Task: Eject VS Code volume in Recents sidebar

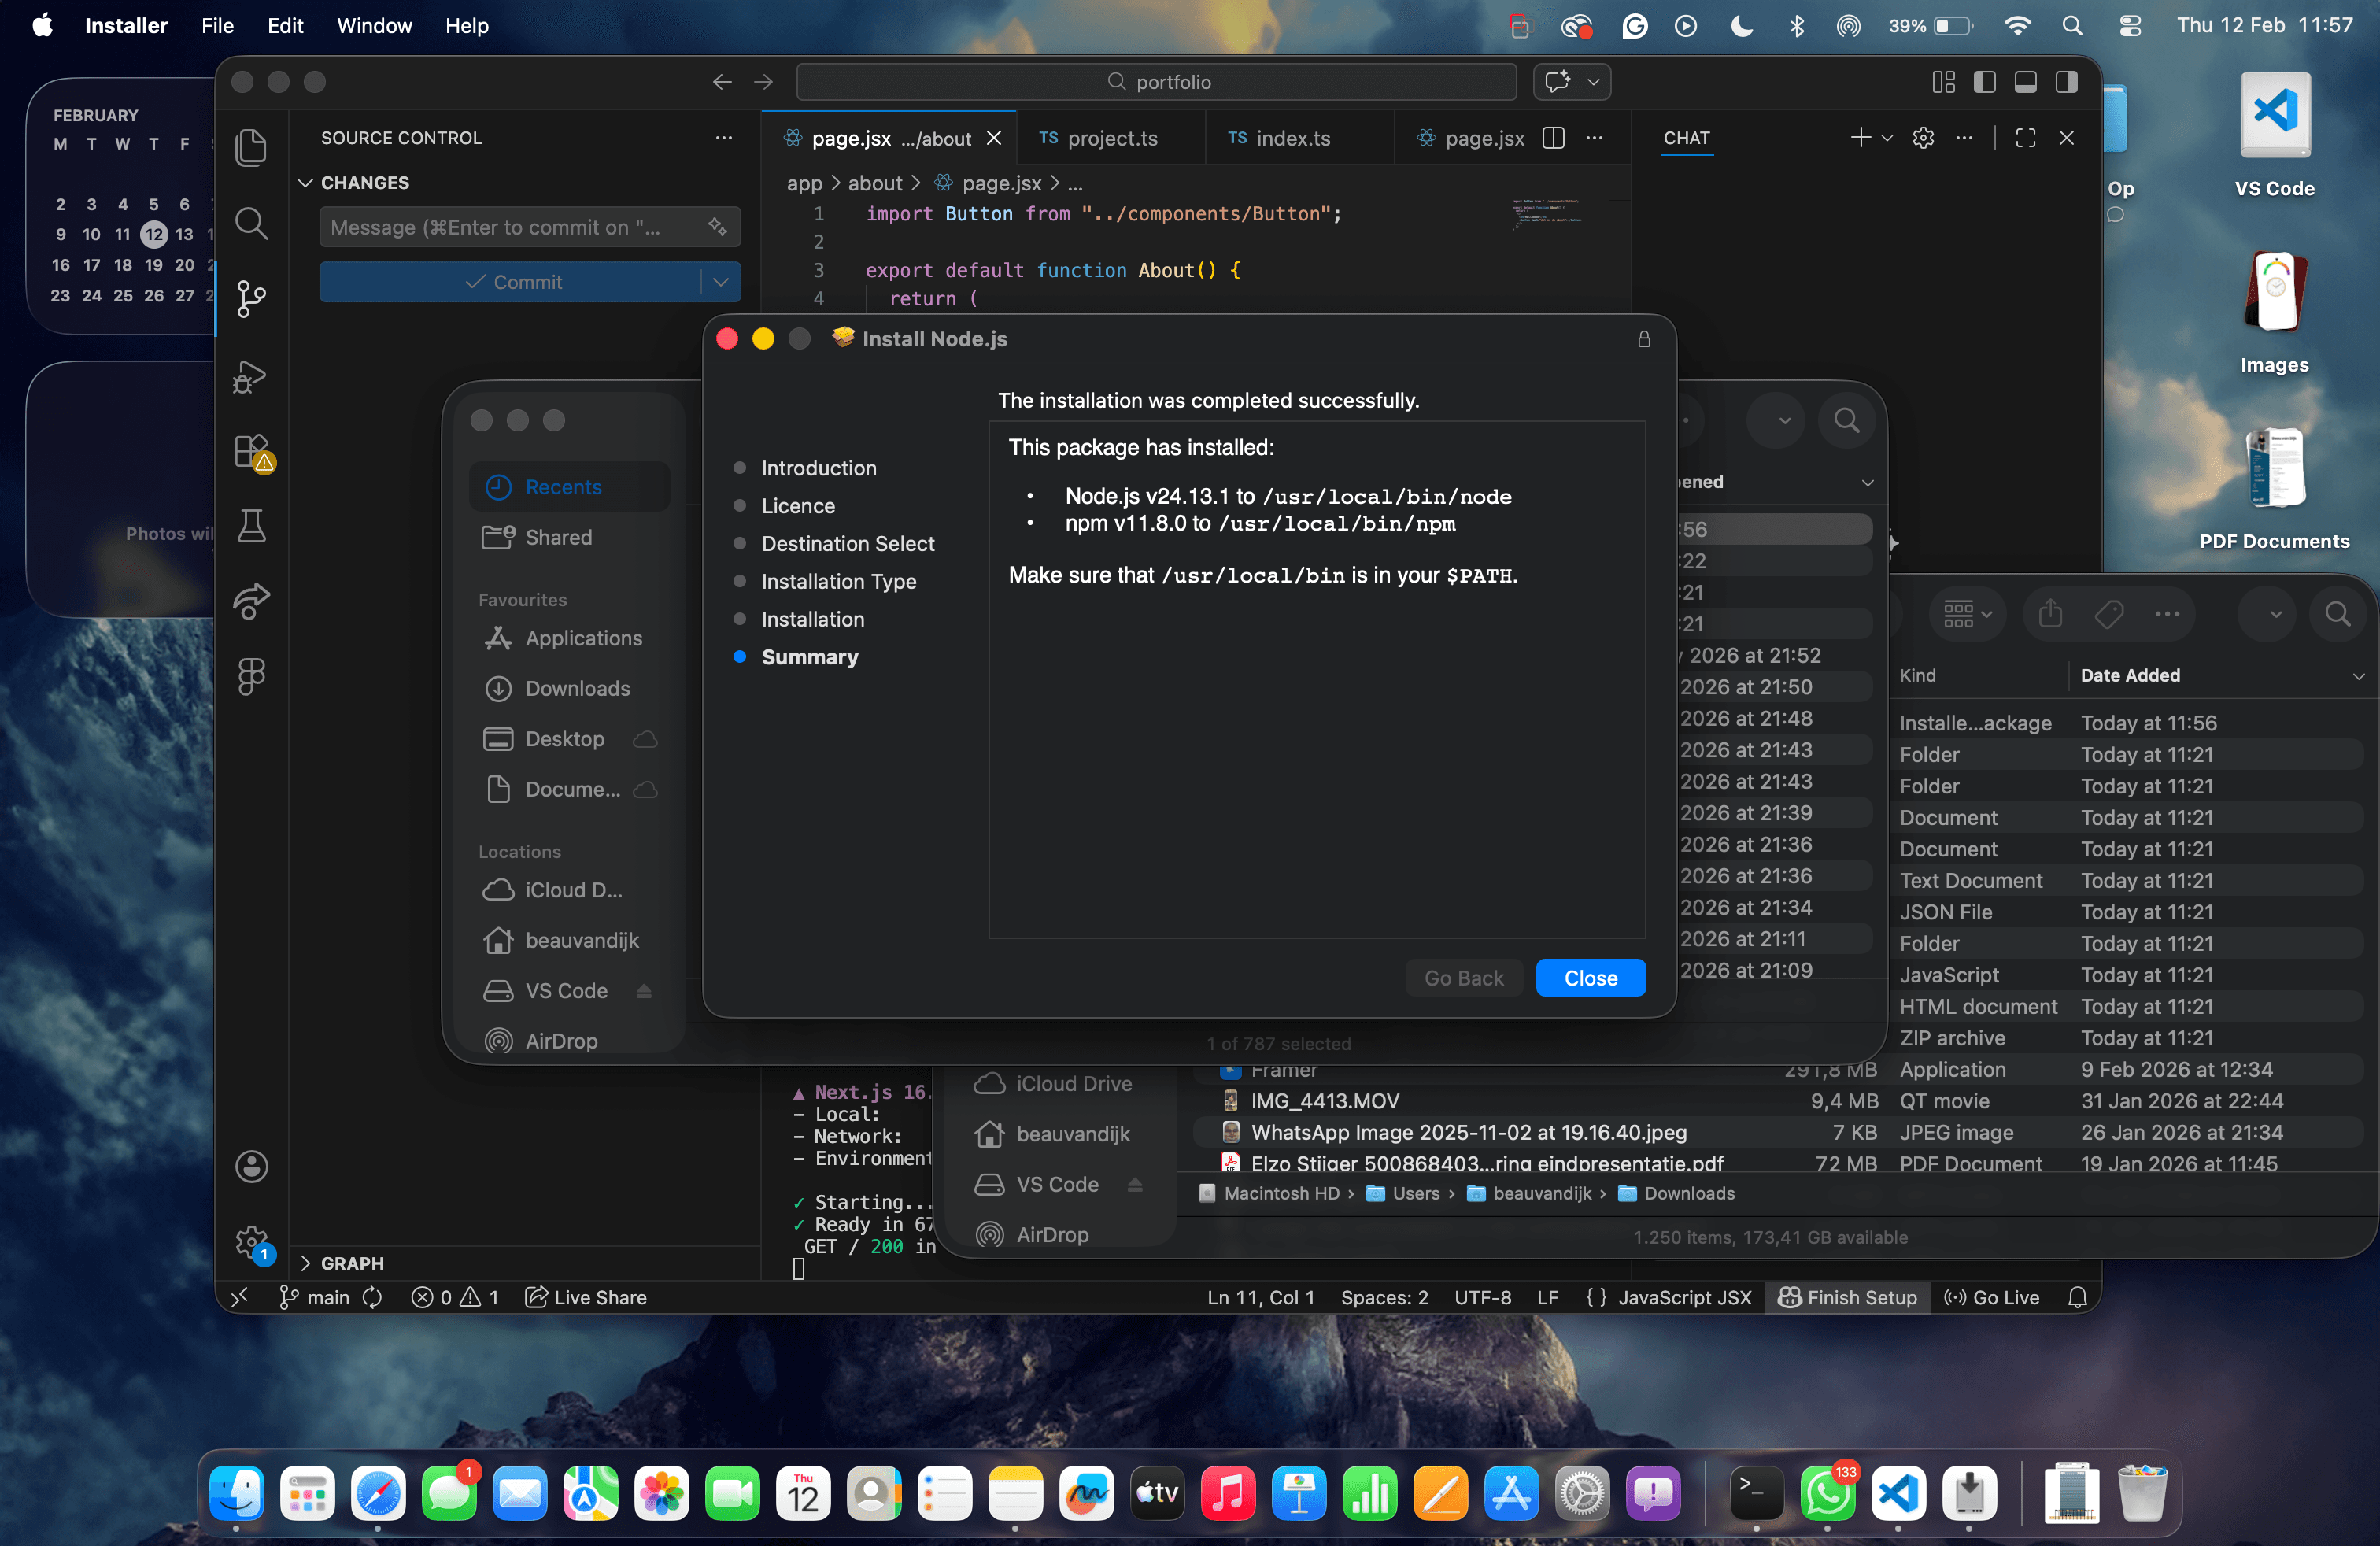Action: pyautogui.click(x=644, y=991)
